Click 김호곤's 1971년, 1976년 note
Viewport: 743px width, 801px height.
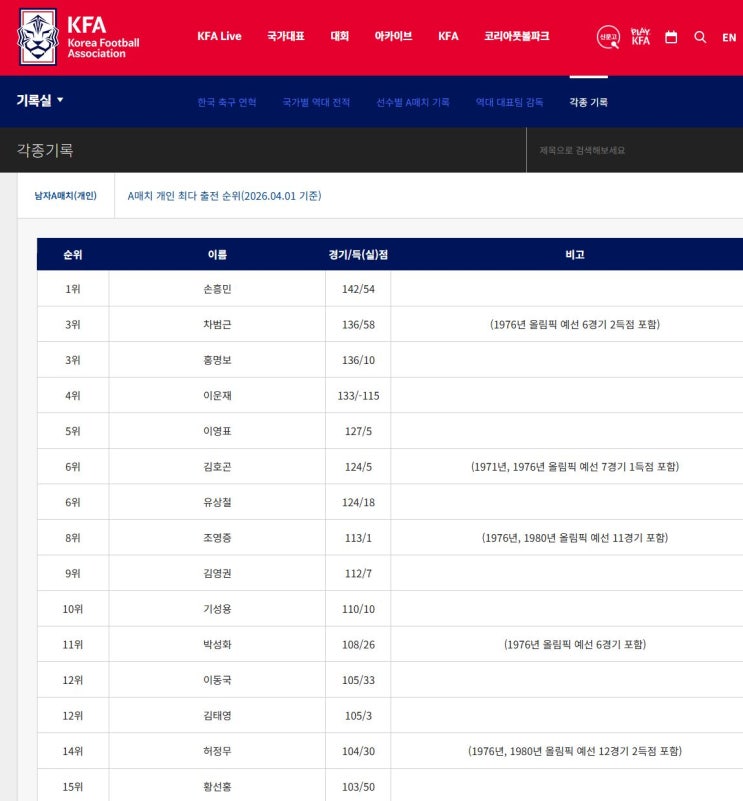[x=575, y=466]
